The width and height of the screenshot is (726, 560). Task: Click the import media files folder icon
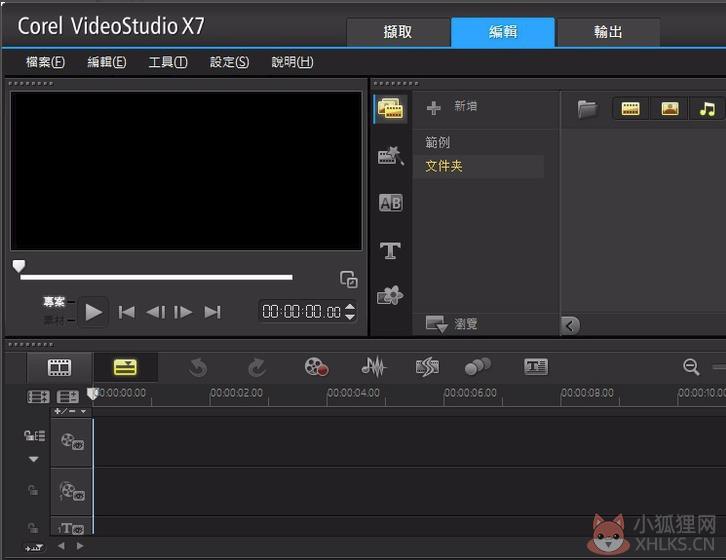point(588,109)
